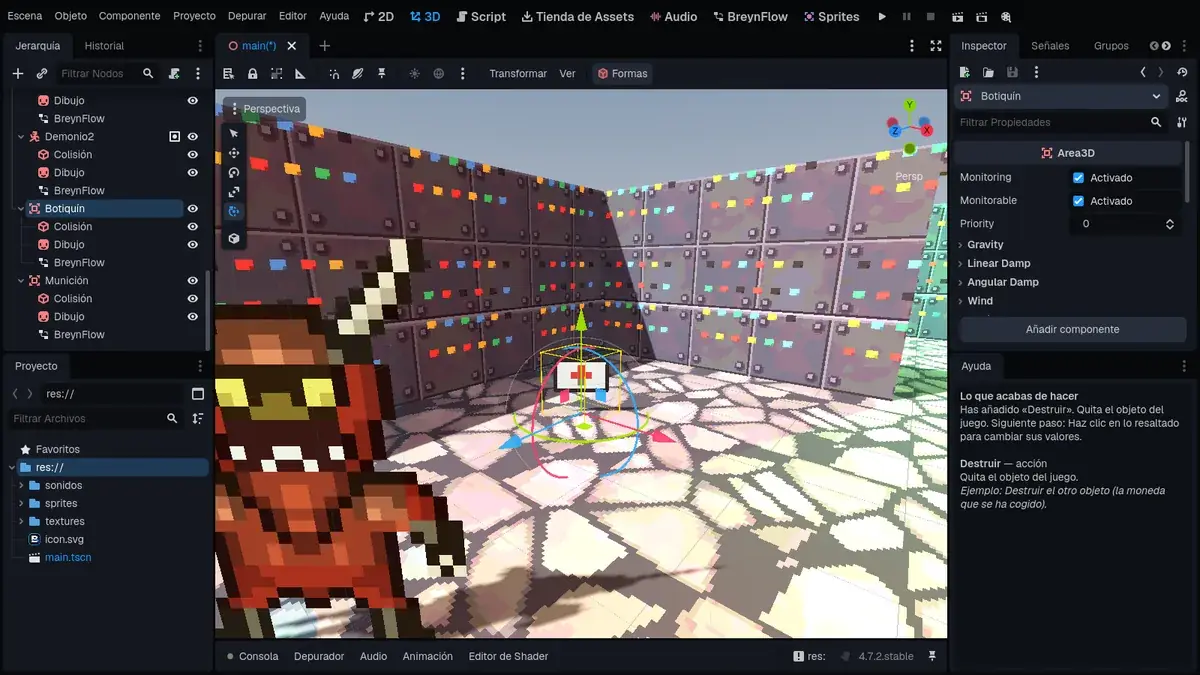Image resolution: width=1200 pixels, height=675 pixels.
Task: Click the instance scene chain-link icon
Action: tap(42, 74)
